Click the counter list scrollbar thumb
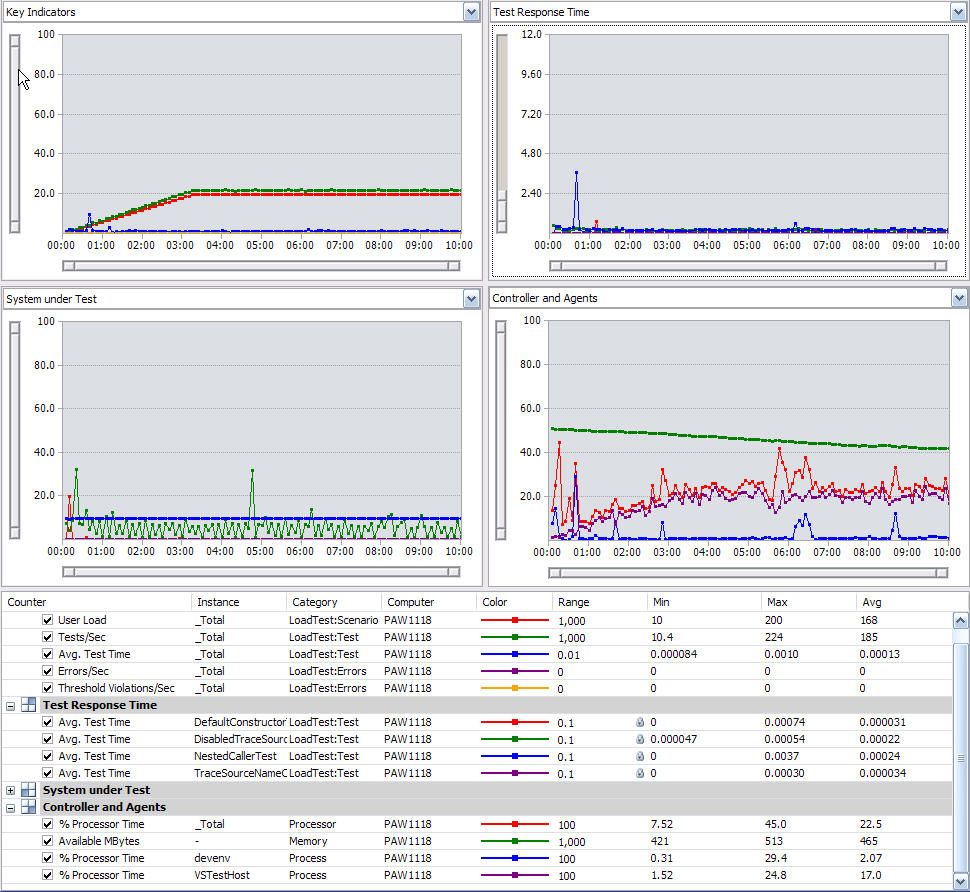This screenshot has width=970, height=892. (x=960, y=758)
